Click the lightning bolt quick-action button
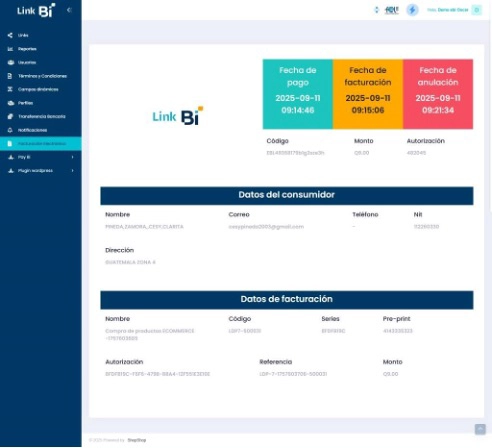The width and height of the screenshot is (492, 448). coord(412,10)
